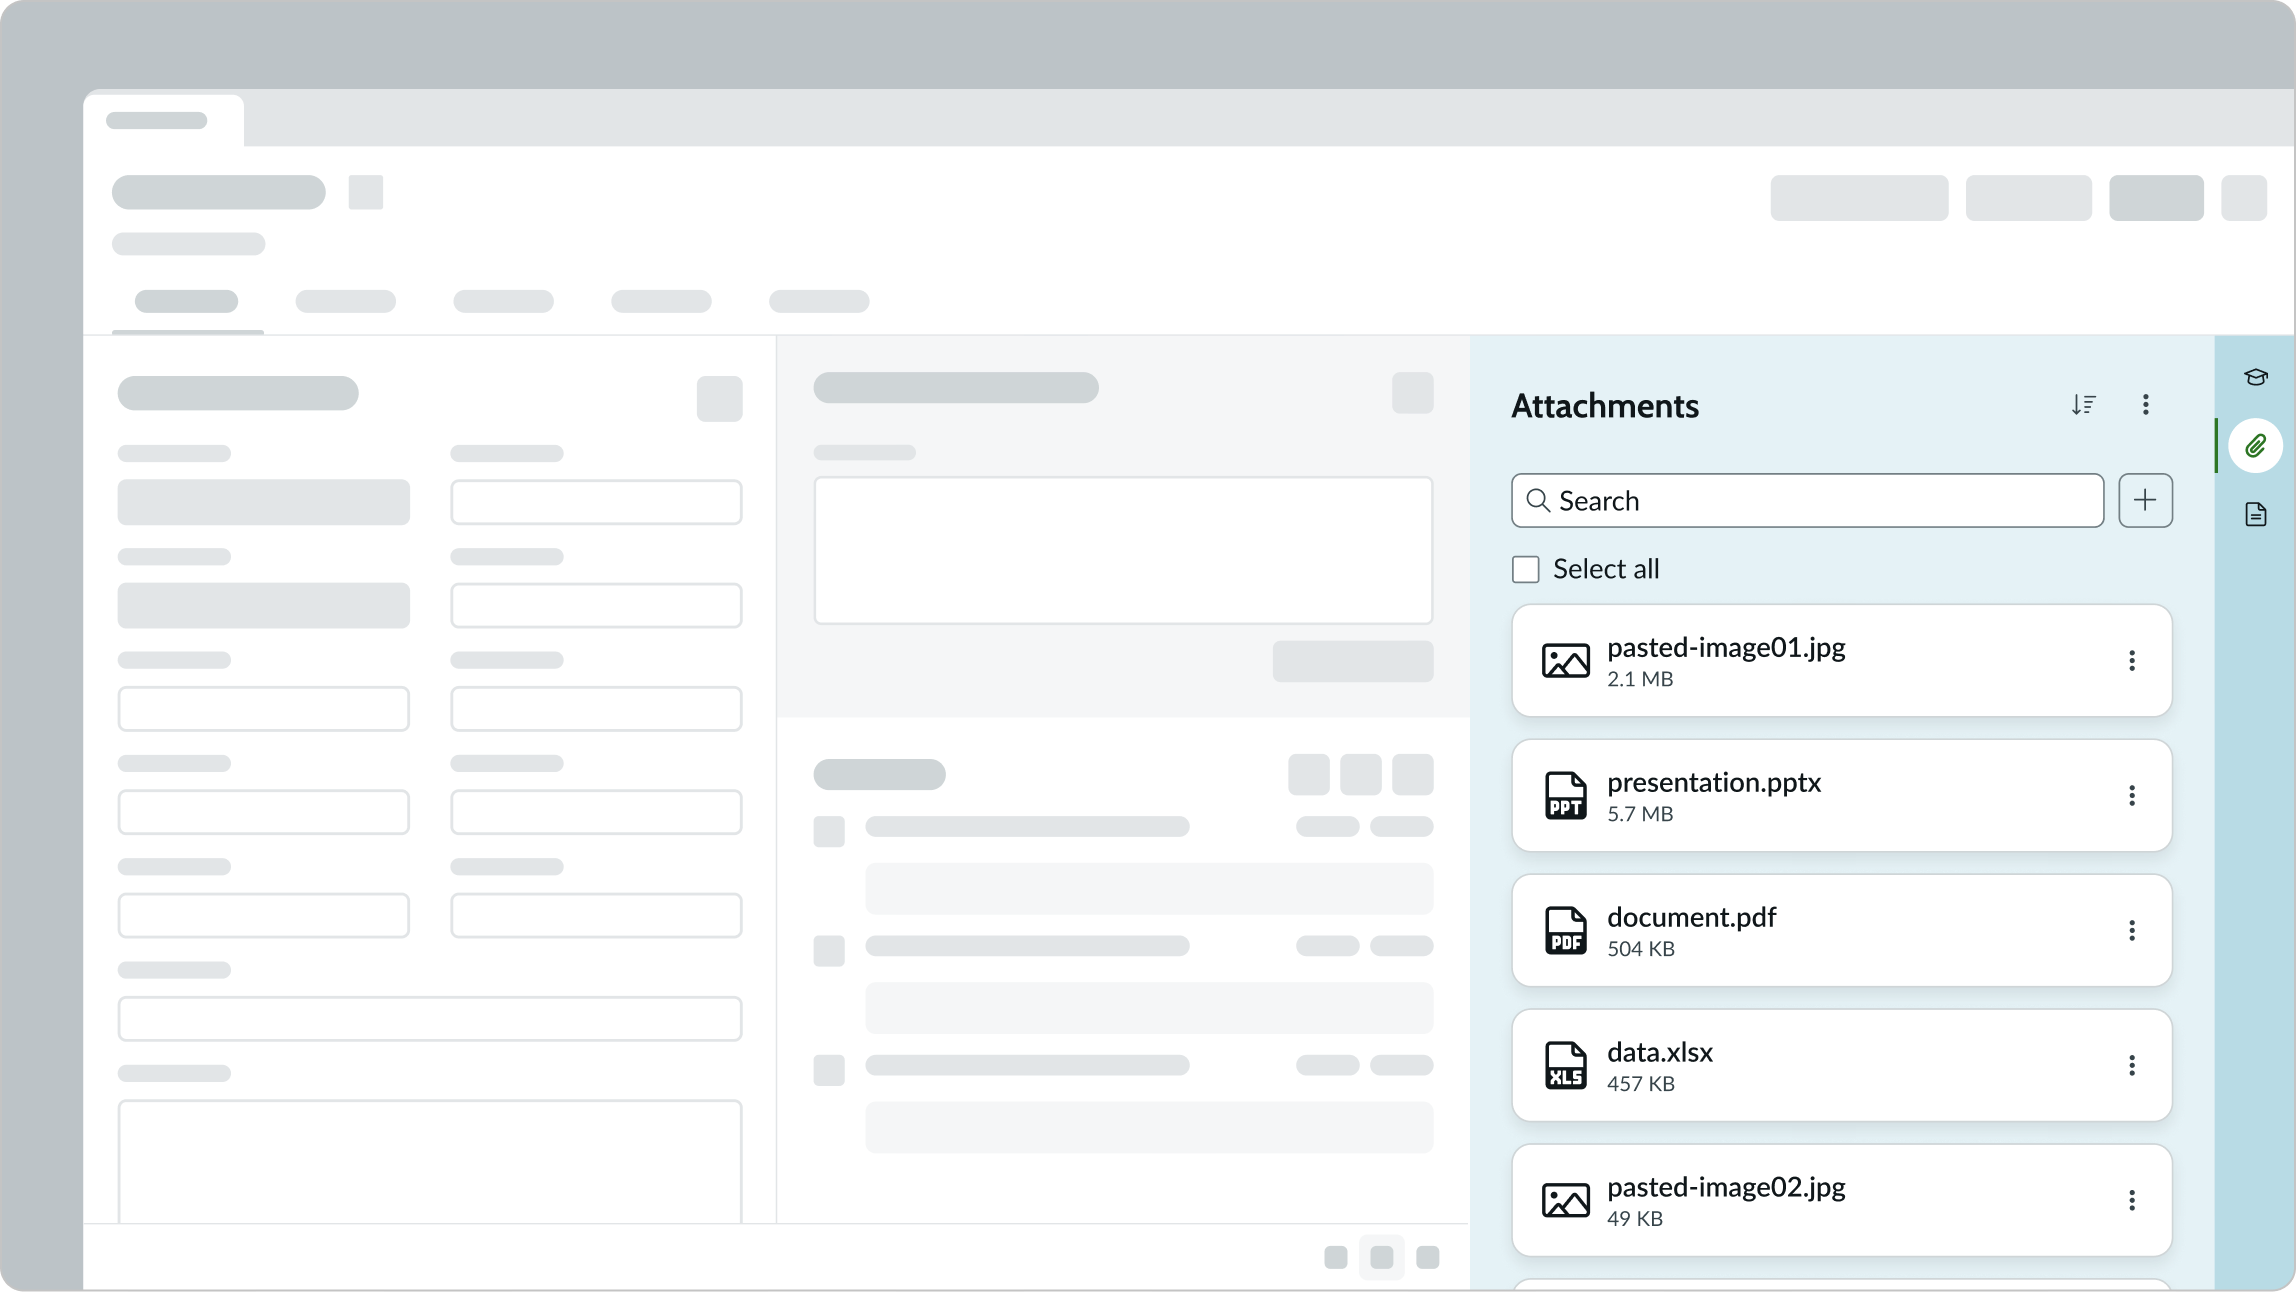Open the graduation cap learning panel
The width and height of the screenshot is (2296, 1292).
click(2255, 377)
